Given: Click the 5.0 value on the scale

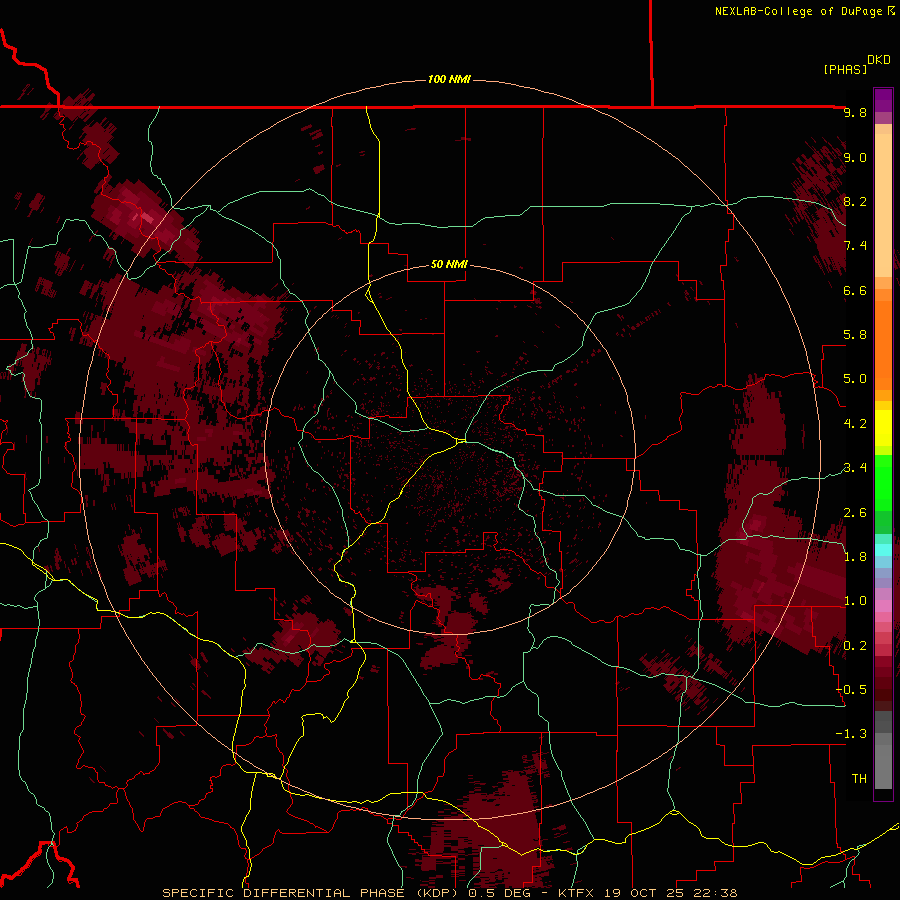Looking at the screenshot, I should click(855, 379).
